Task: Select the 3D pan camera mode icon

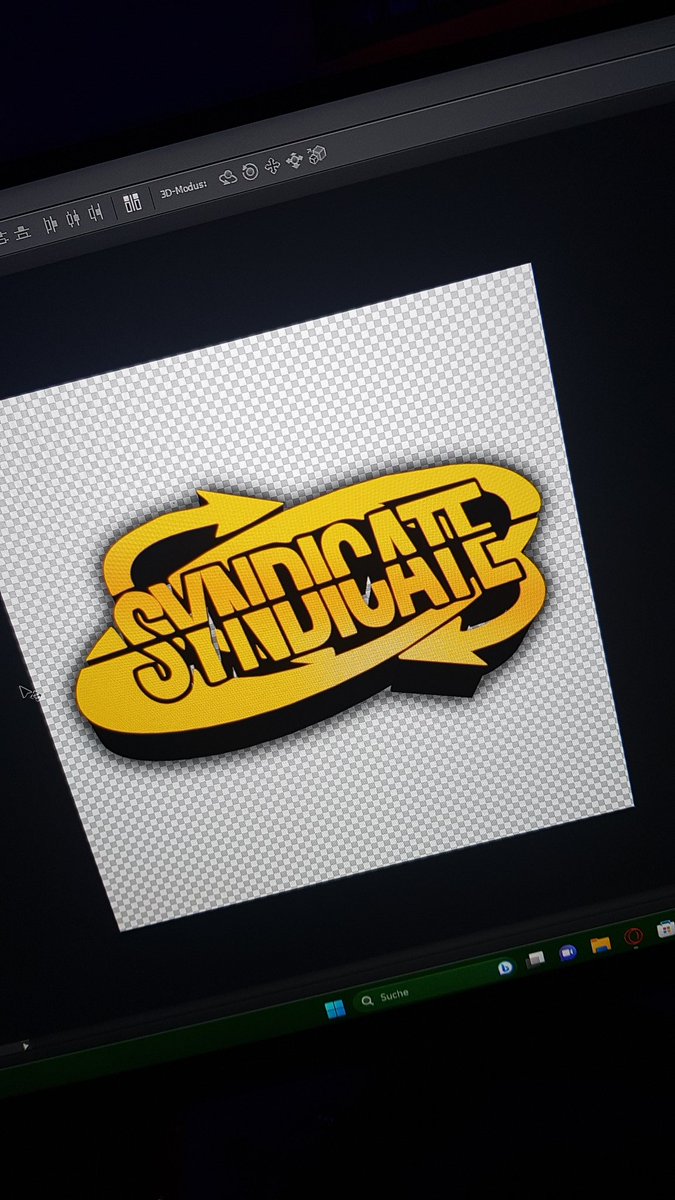Action: [x=272, y=166]
